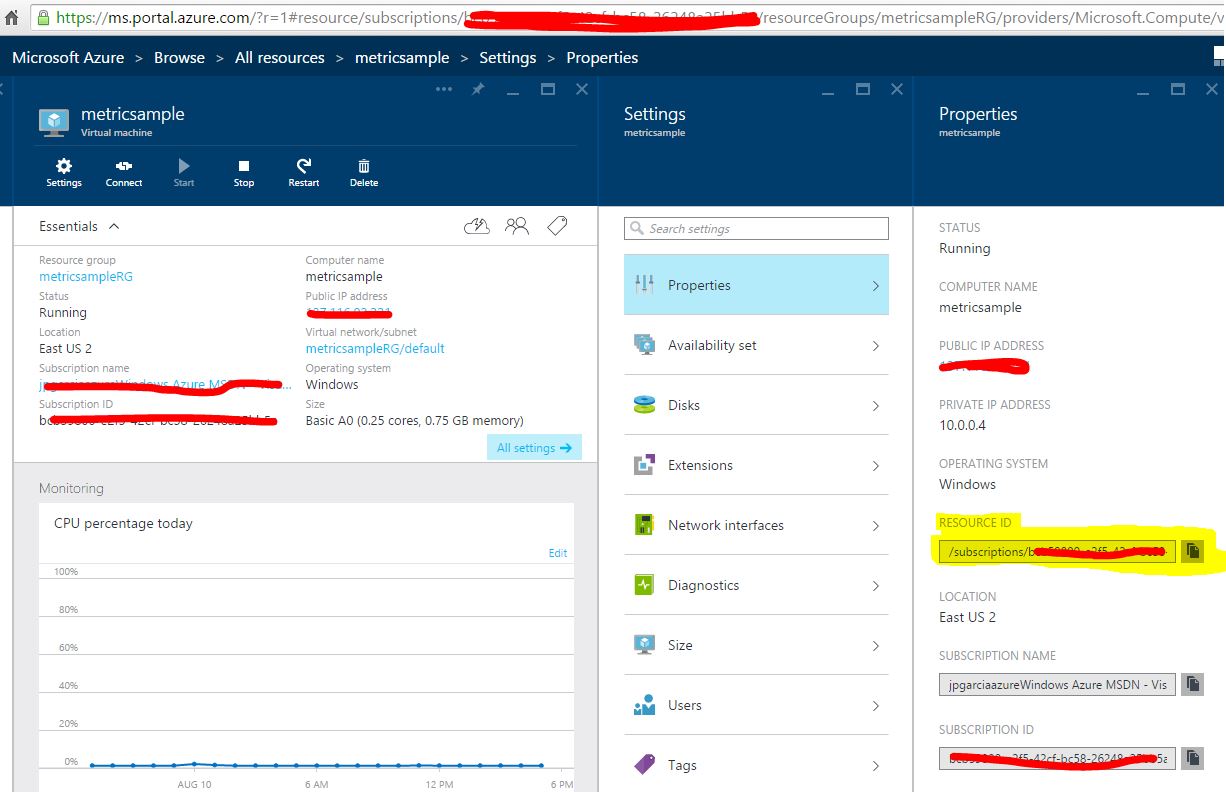Click the All settings button
Image resolution: width=1226 pixels, height=792 pixels.
pyautogui.click(x=534, y=447)
